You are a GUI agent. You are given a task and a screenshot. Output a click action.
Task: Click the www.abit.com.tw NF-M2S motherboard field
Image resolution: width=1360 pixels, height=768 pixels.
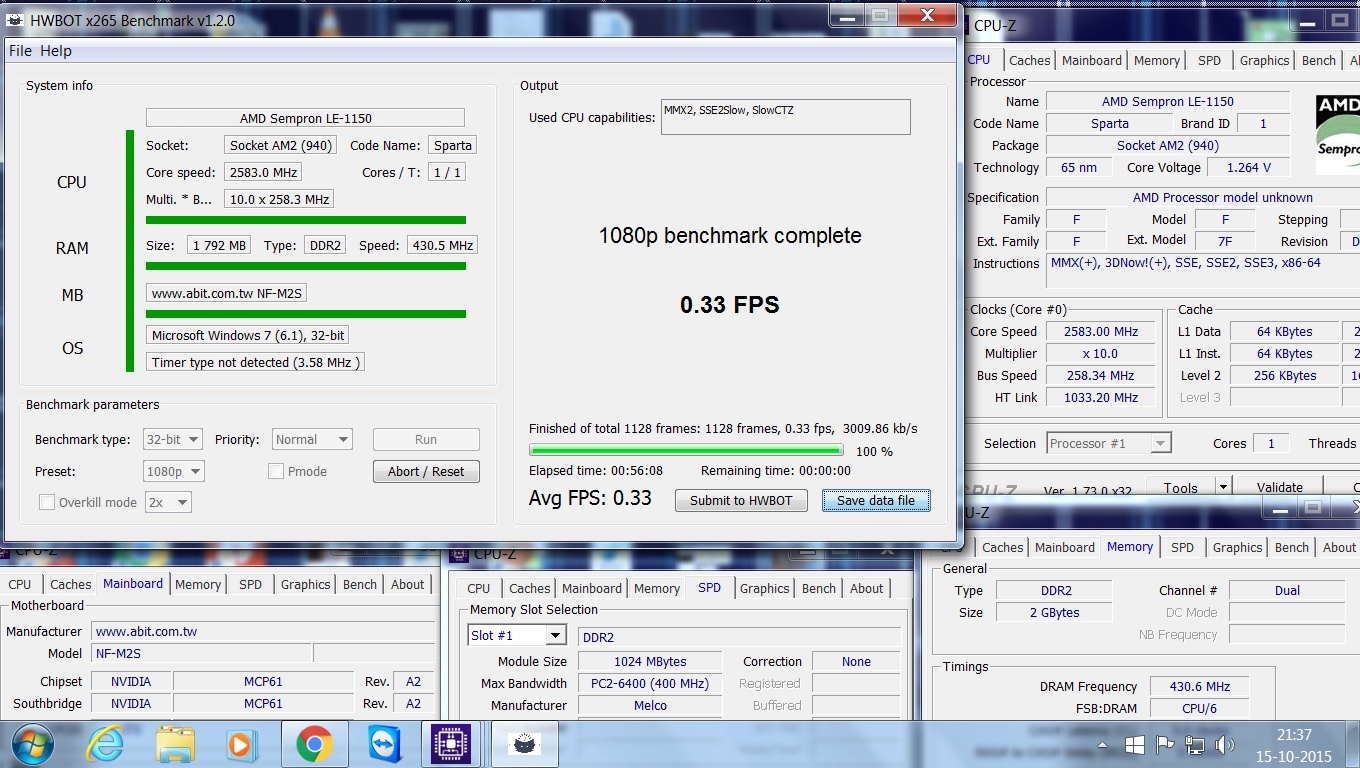click(226, 293)
